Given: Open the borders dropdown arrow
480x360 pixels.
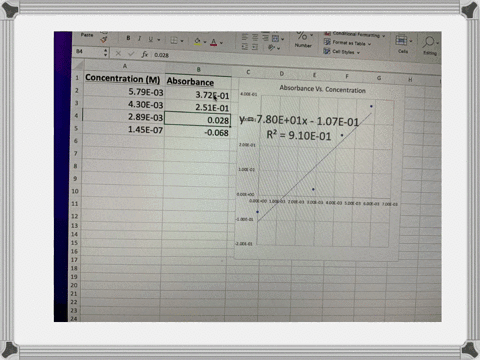Looking at the screenshot, I should point(182,41).
